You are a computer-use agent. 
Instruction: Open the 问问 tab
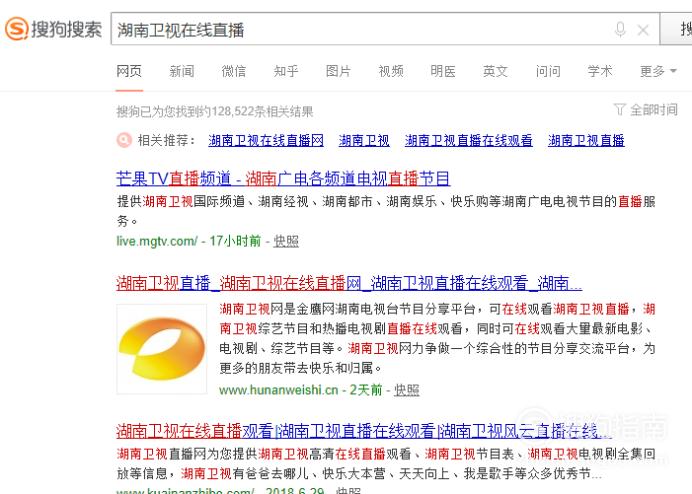[548, 71]
